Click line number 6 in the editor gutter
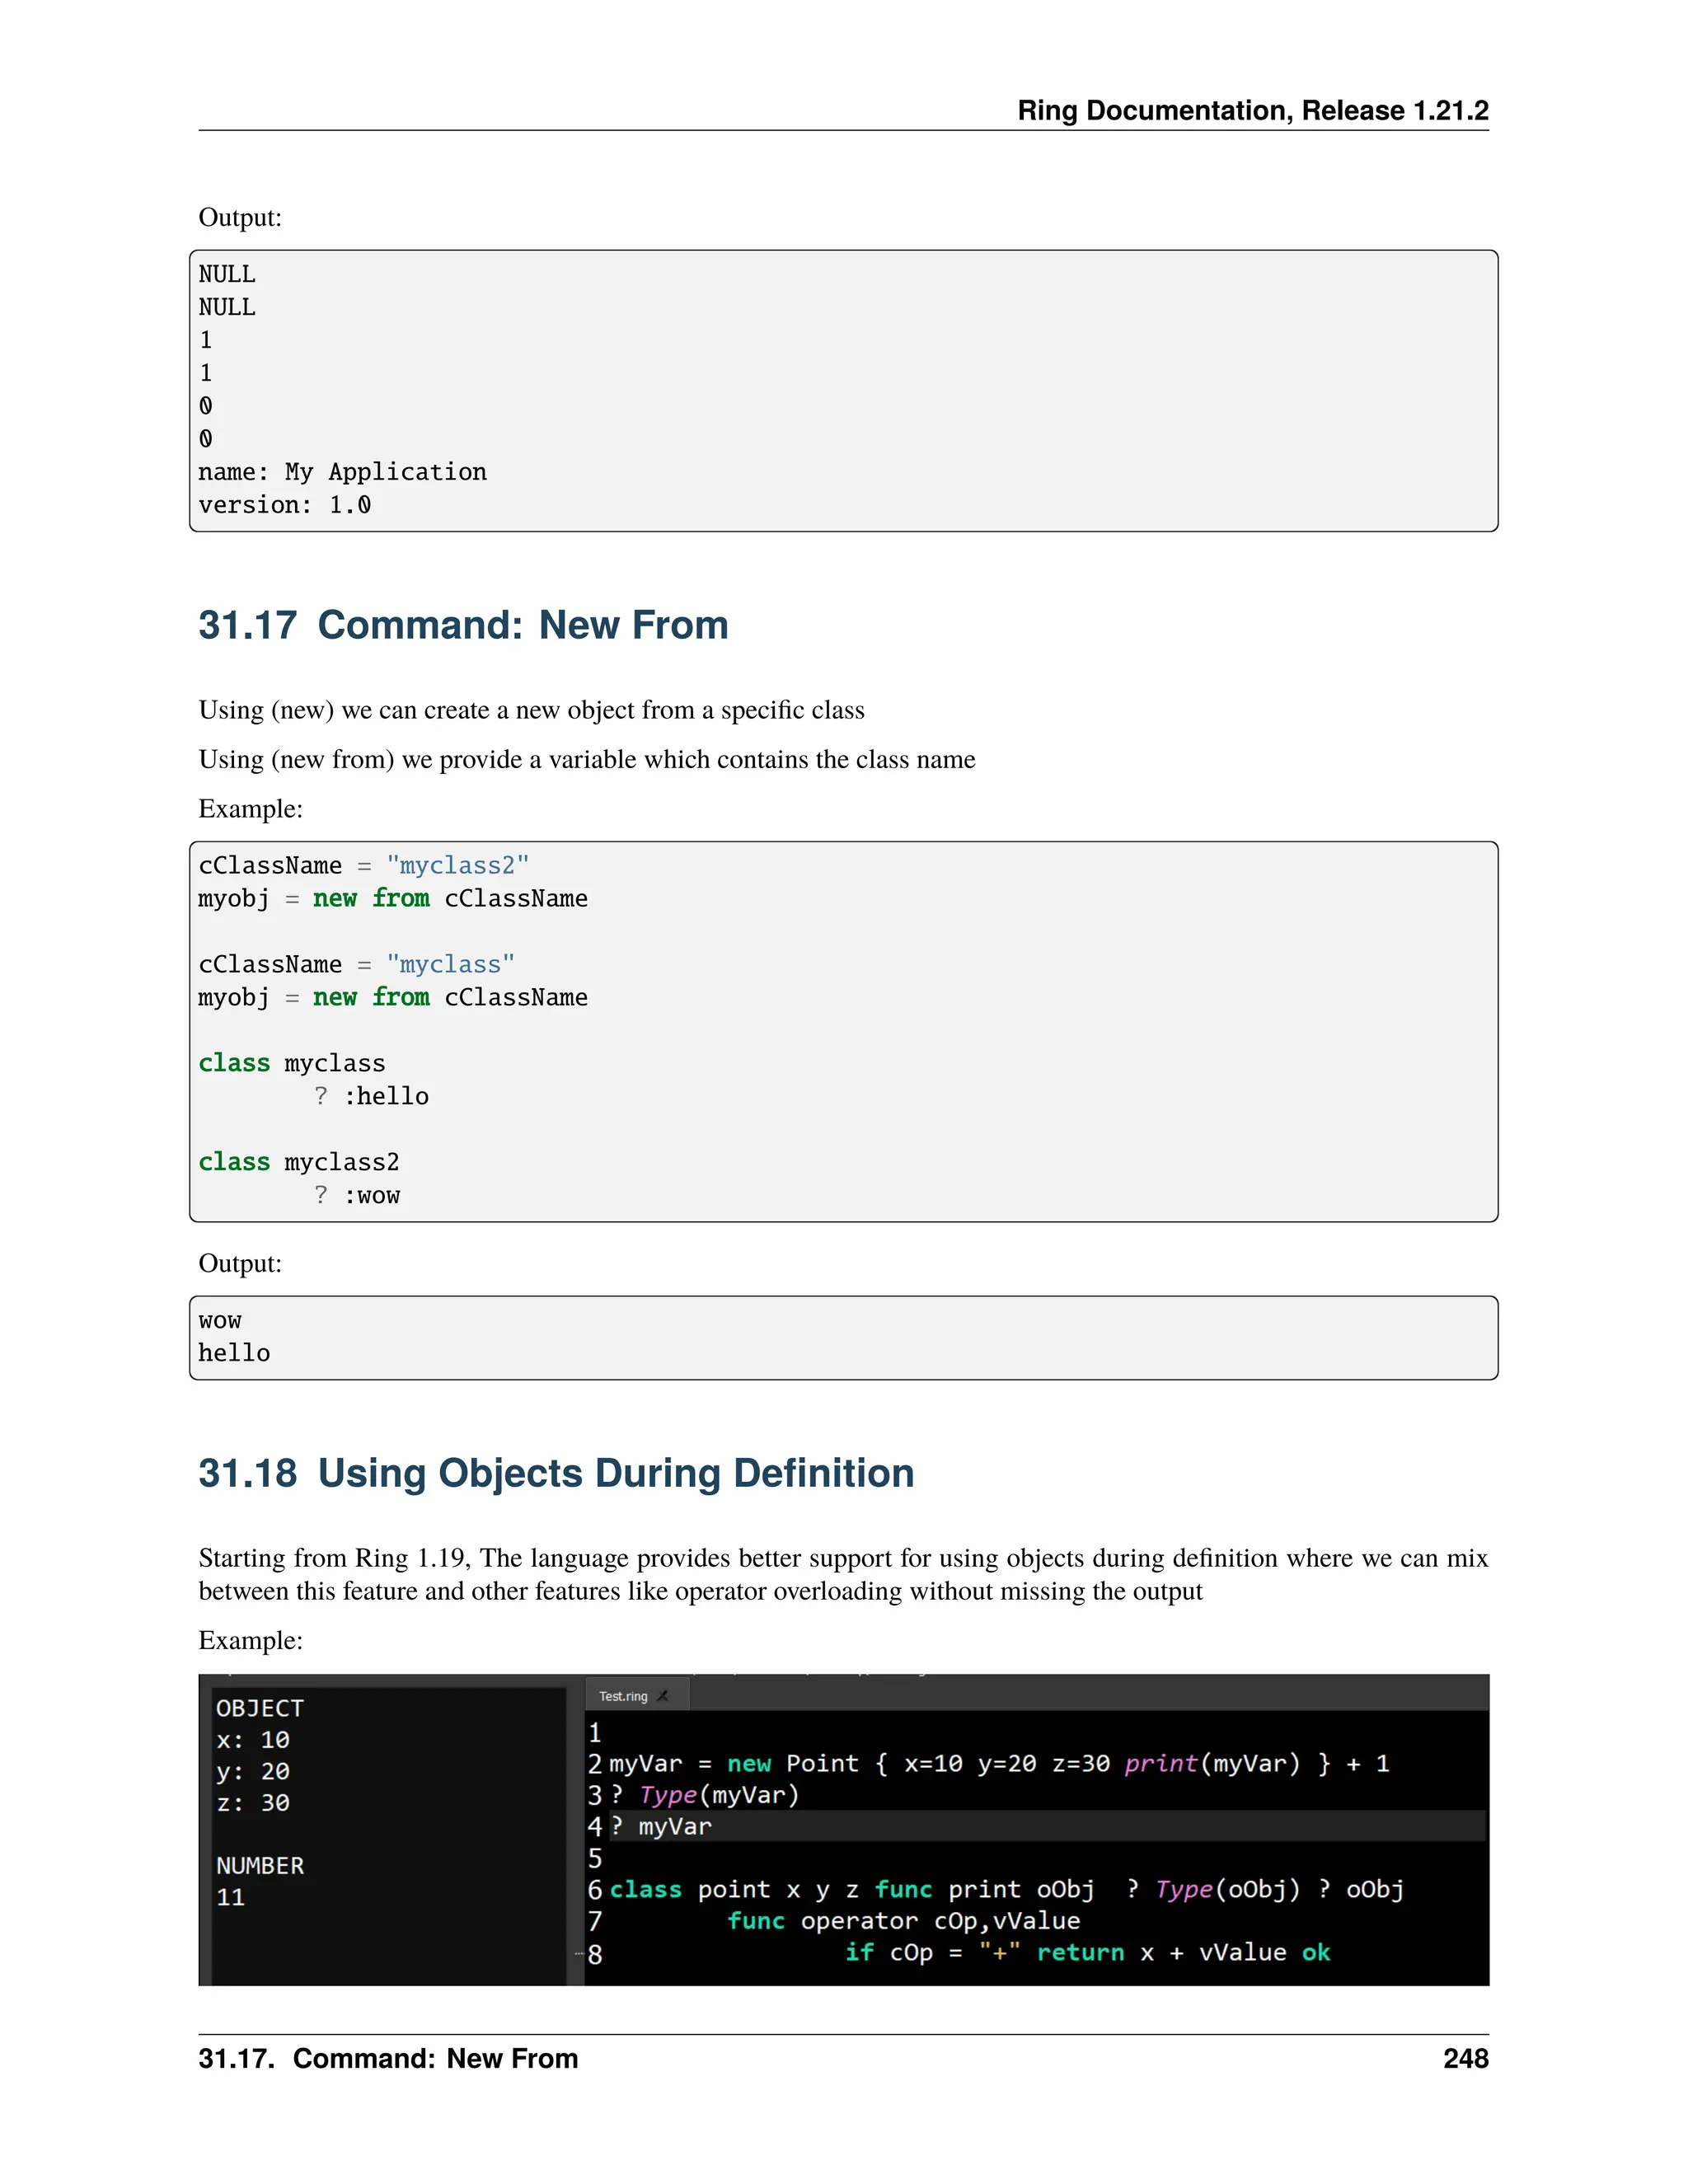Image resolution: width=1688 pixels, height=2184 pixels. tap(595, 1889)
